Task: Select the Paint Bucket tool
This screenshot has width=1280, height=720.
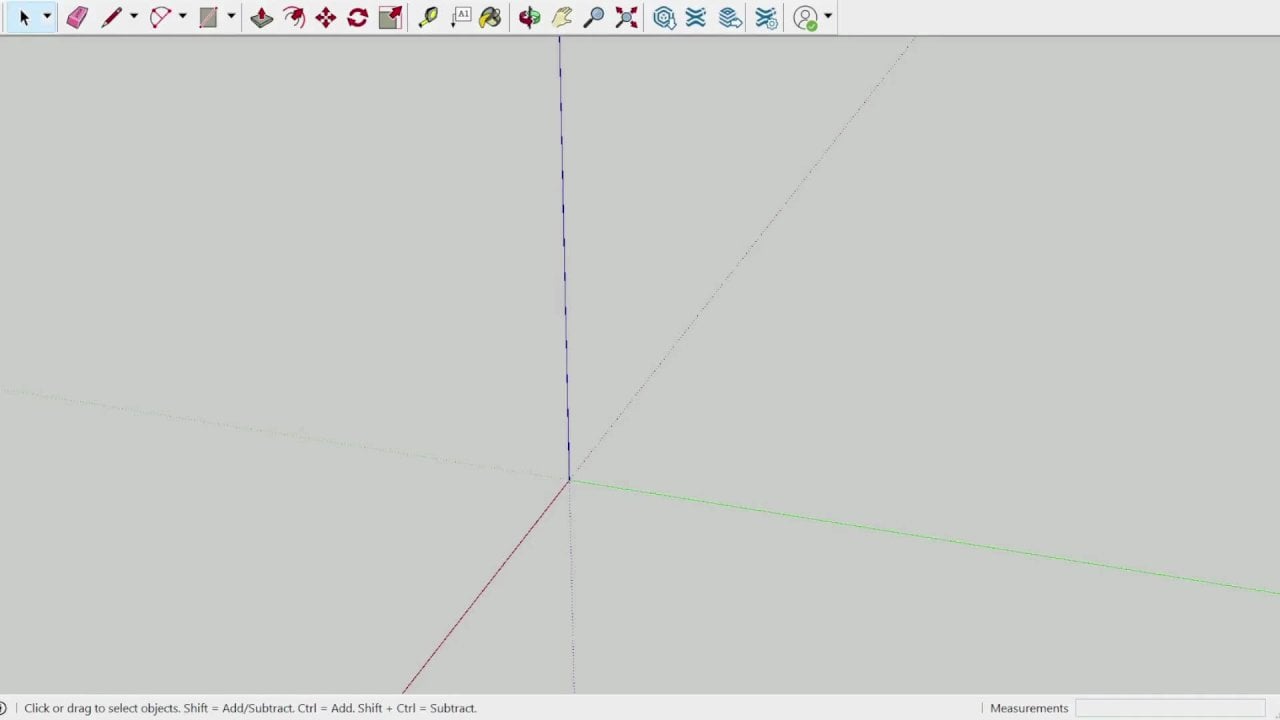Action: tap(490, 17)
